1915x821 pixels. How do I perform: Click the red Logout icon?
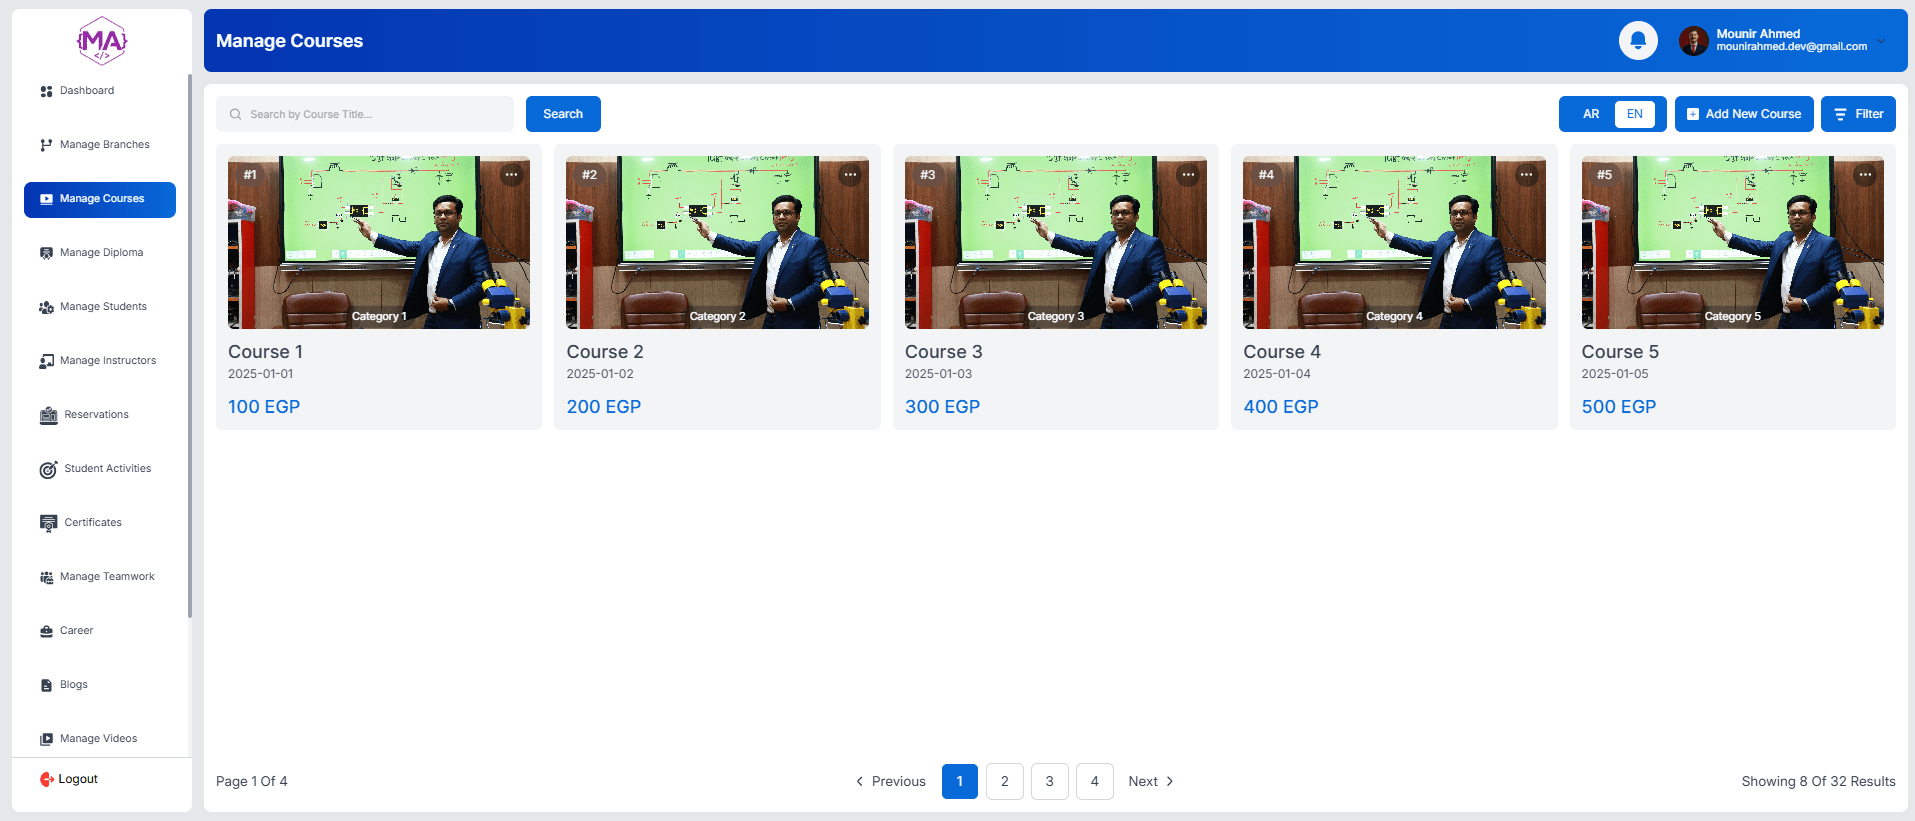pos(47,779)
